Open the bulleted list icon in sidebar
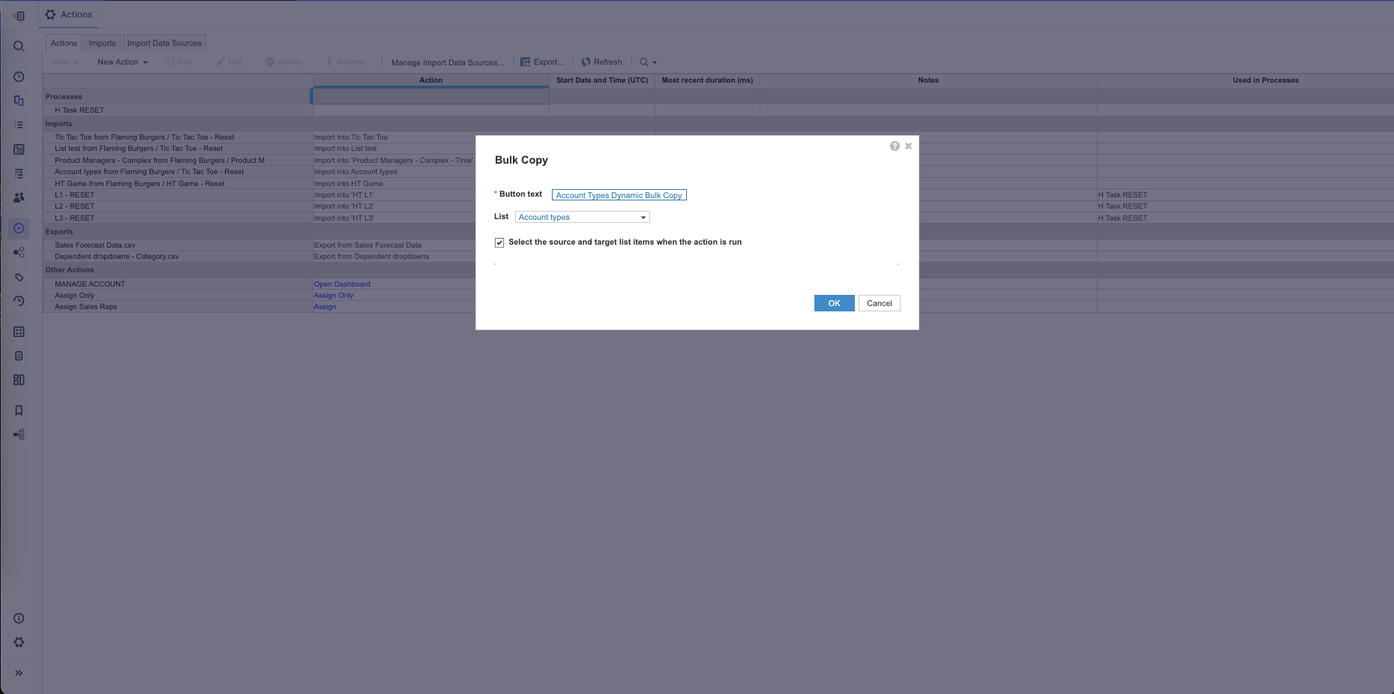The height and width of the screenshot is (694, 1394). click(x=18, y=125)
